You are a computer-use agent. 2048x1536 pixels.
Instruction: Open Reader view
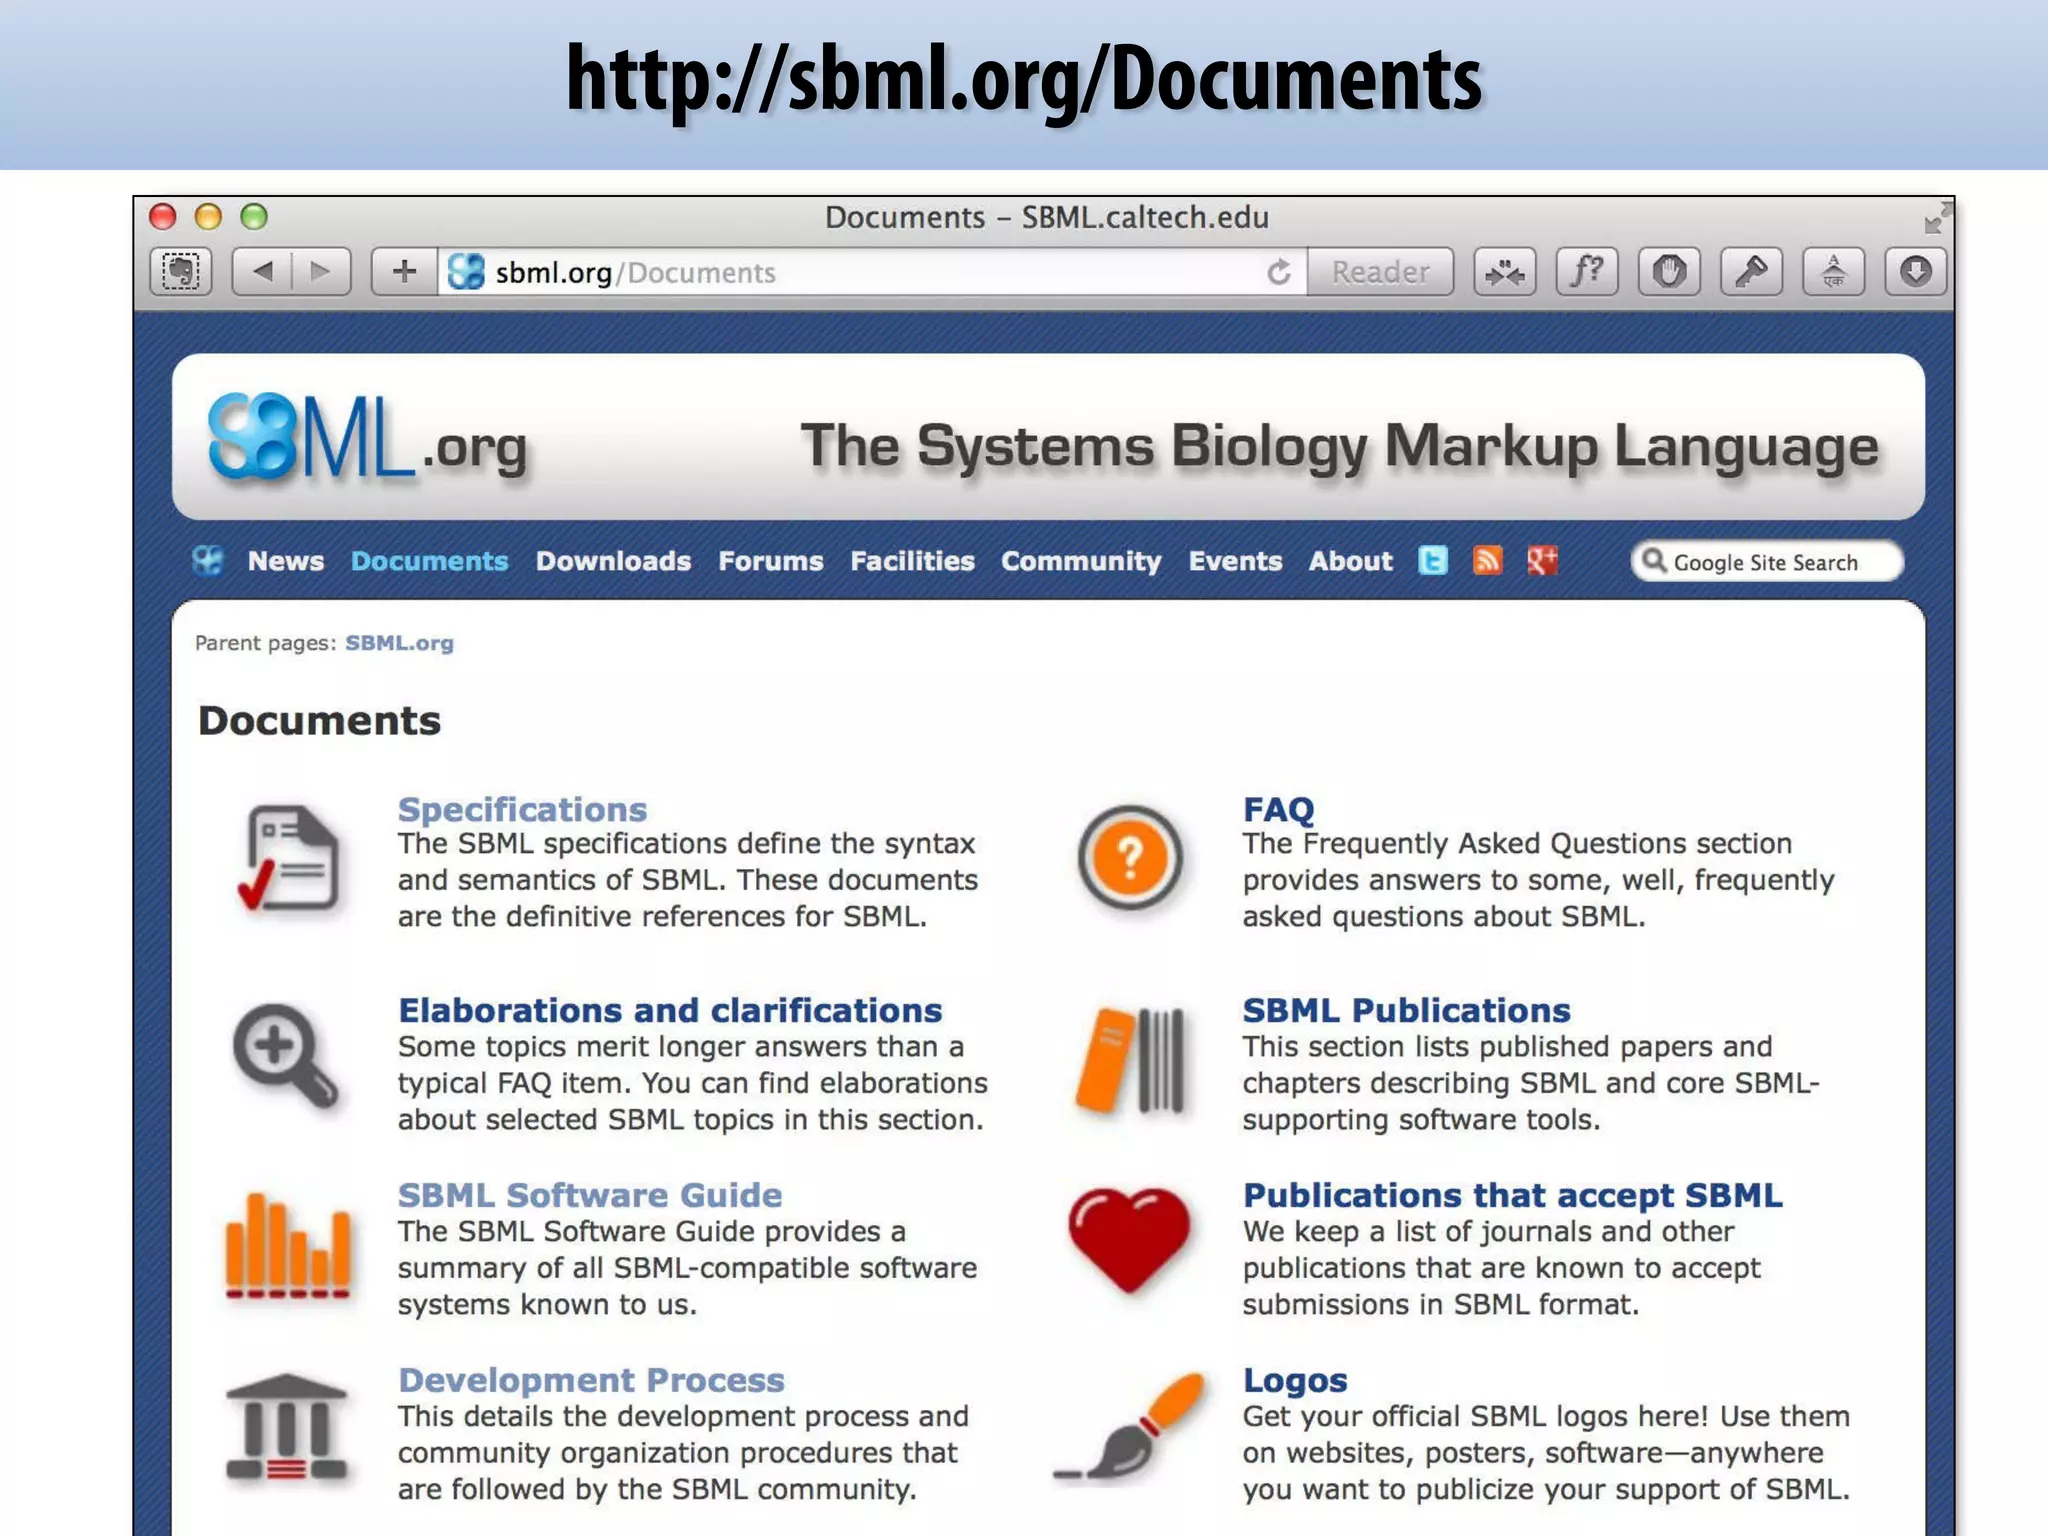[x=1380, y=271]
